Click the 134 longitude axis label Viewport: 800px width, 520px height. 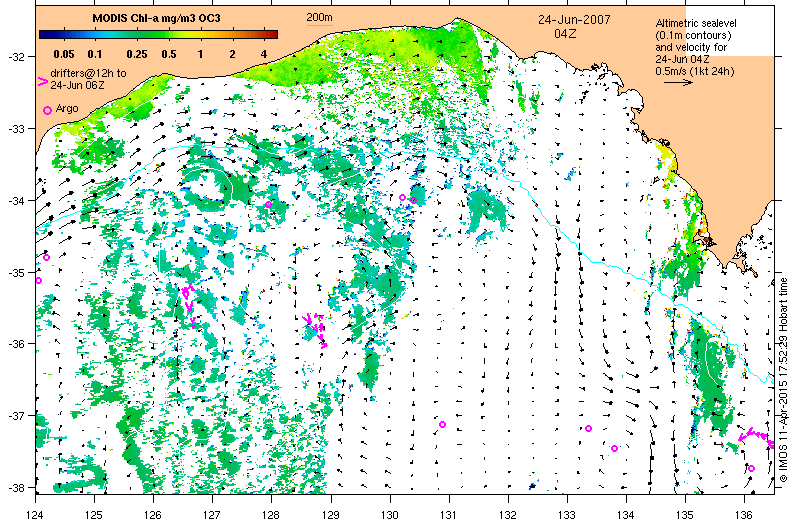click(626, 514)
